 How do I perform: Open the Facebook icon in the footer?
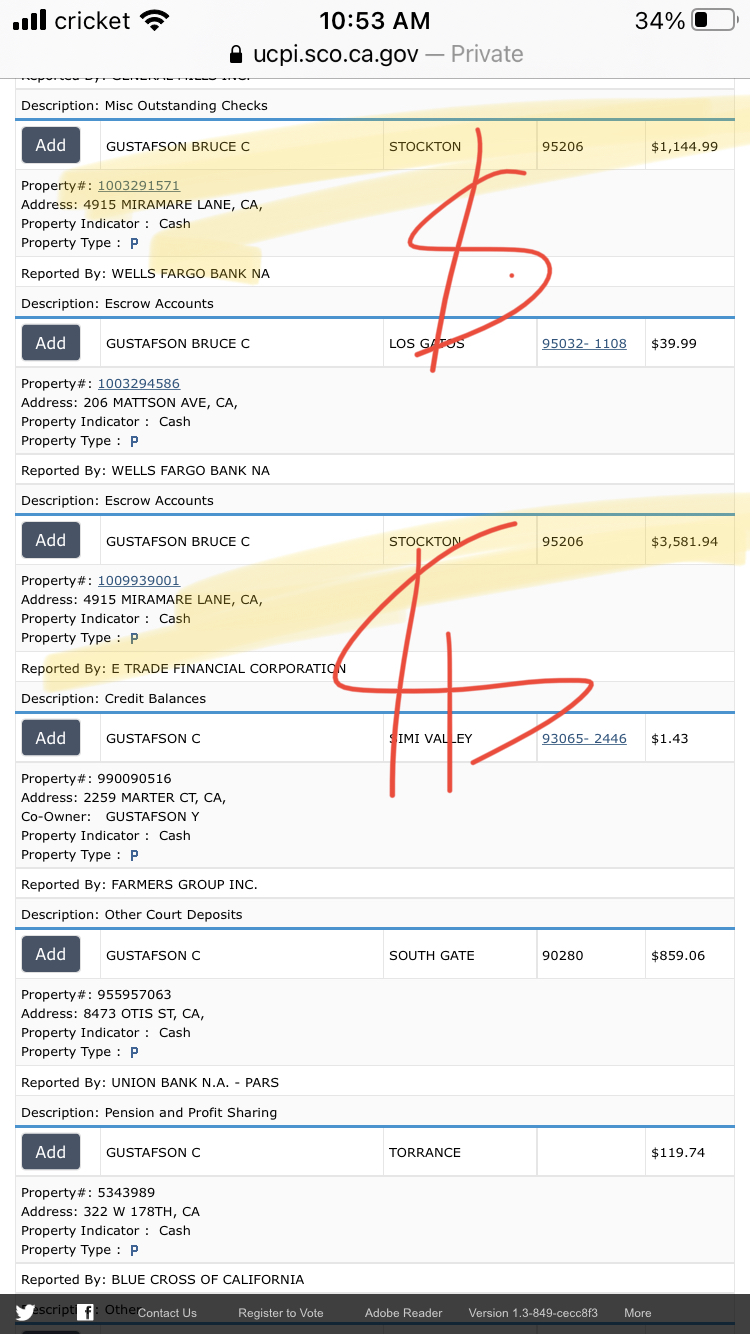[86, 1312]
